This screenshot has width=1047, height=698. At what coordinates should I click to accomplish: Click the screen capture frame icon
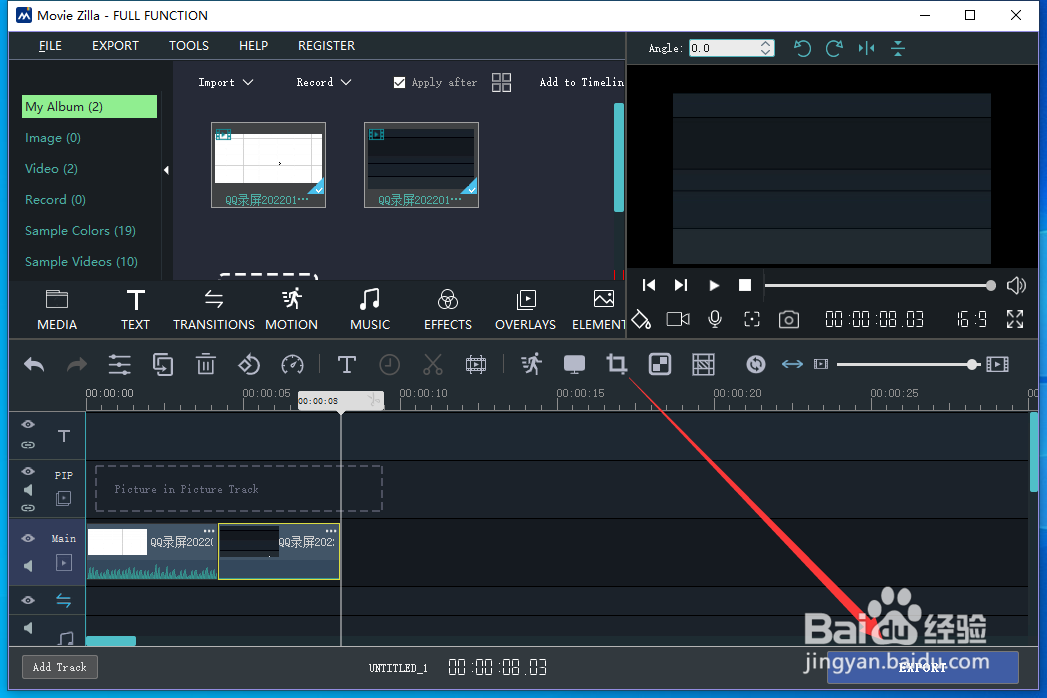[752, 319]
